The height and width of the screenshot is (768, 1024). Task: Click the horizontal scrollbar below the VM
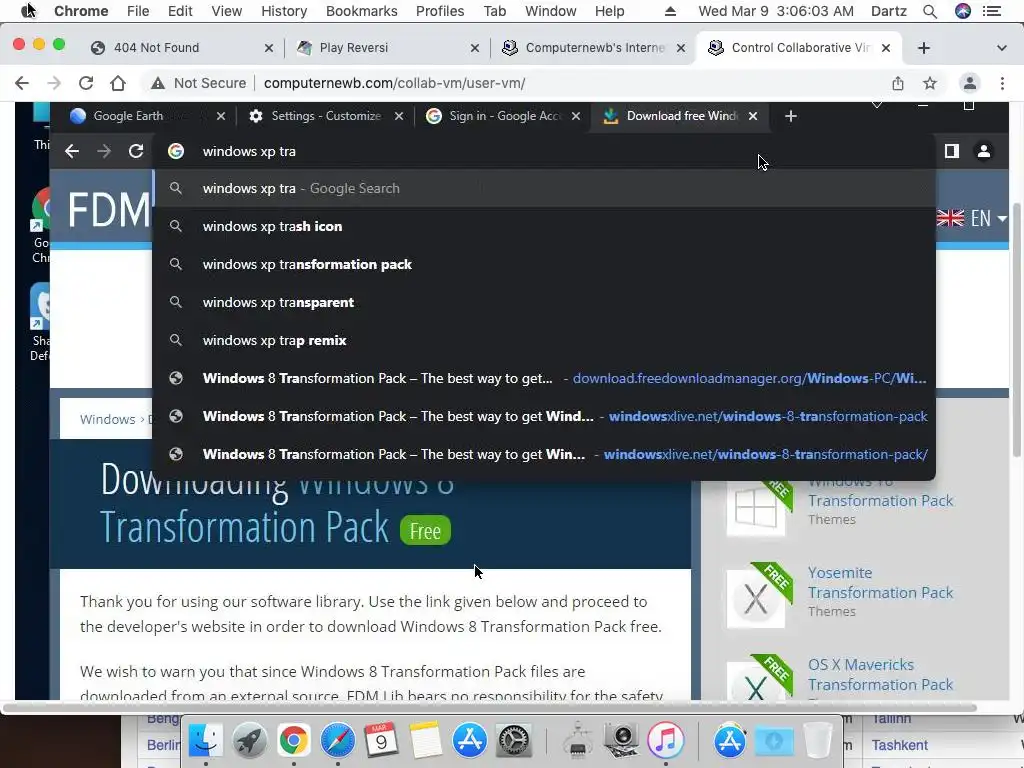490,708
